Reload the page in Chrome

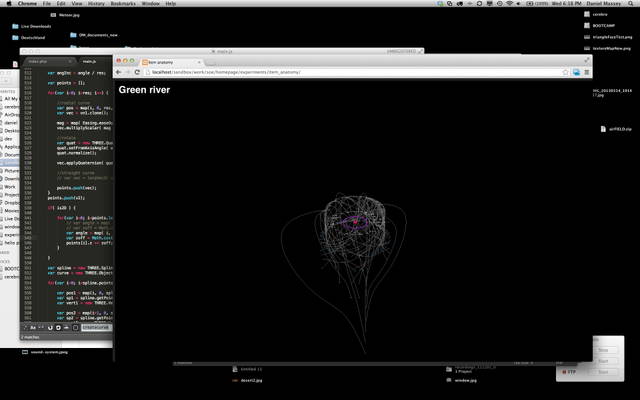(x=137, y=72)
